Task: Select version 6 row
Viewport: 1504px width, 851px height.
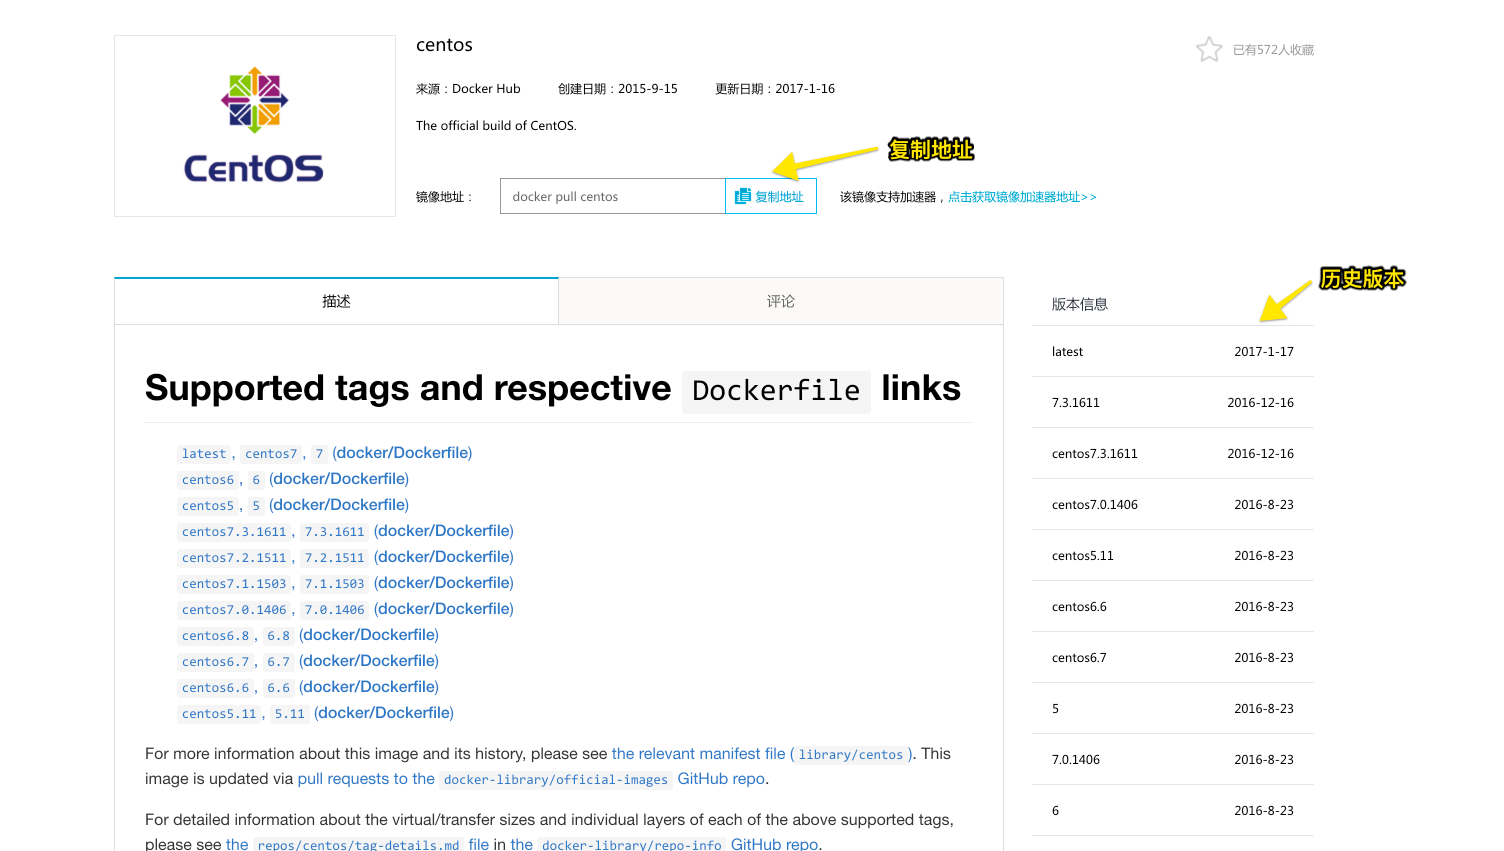Action: pyautogui.click(x=1173, y=811)
